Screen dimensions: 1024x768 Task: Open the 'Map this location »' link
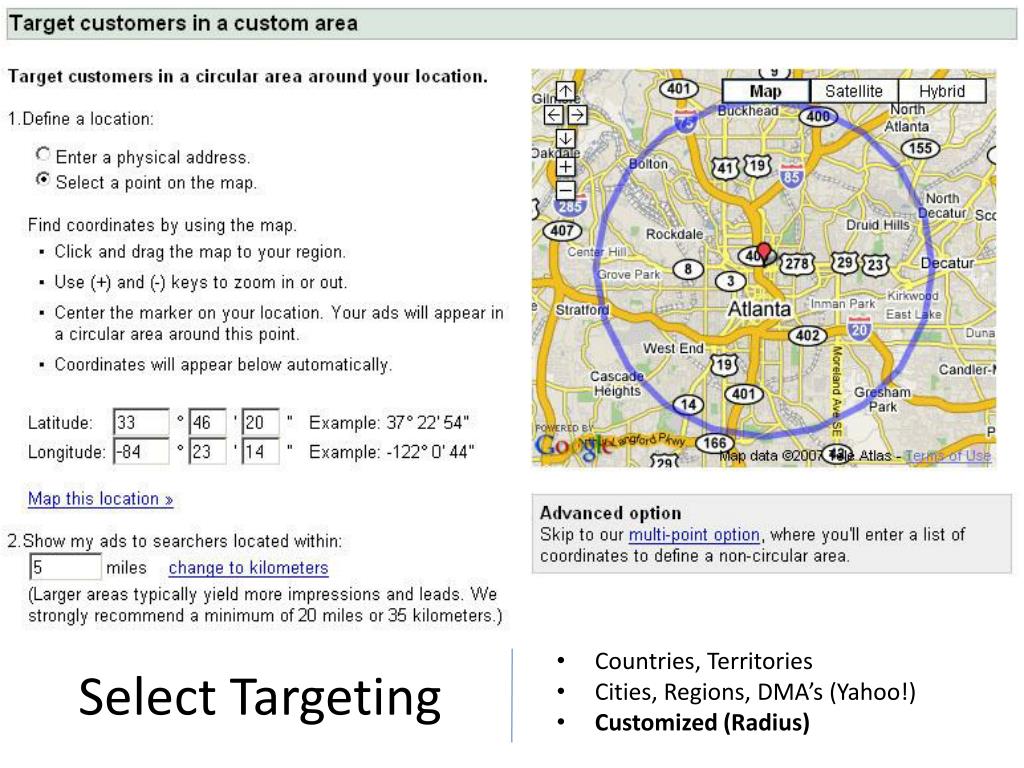[x=101, y=499]
